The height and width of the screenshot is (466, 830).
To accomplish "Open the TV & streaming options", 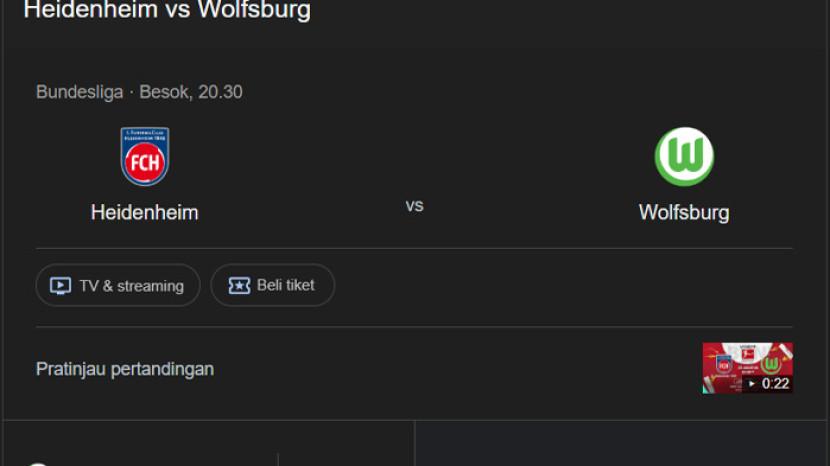I will pos(118,286).
